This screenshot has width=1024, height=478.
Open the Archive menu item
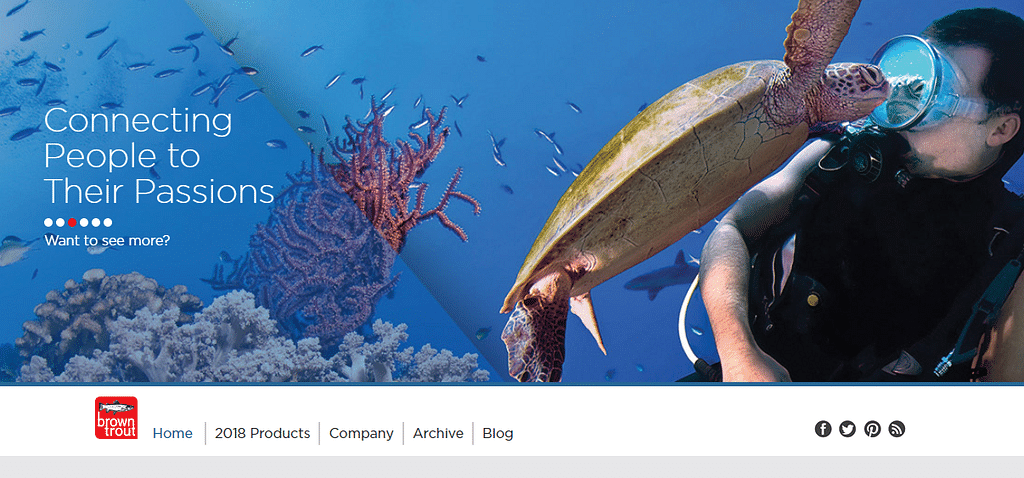[x=438, y=434]
